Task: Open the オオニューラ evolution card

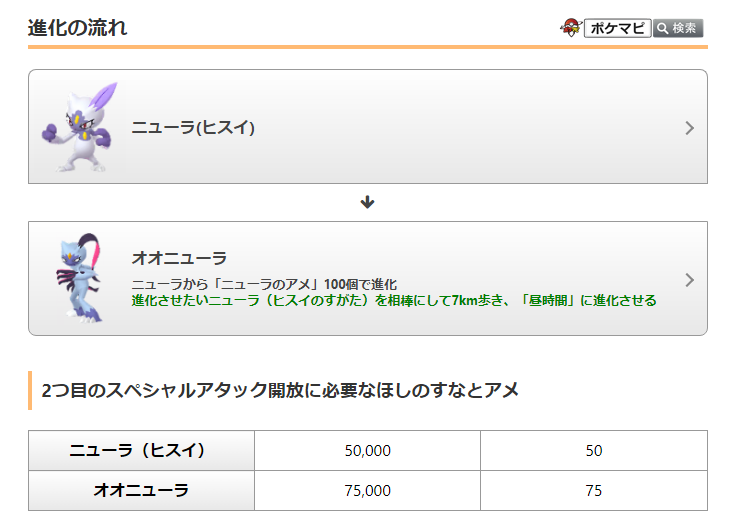Action: [368, 278]
